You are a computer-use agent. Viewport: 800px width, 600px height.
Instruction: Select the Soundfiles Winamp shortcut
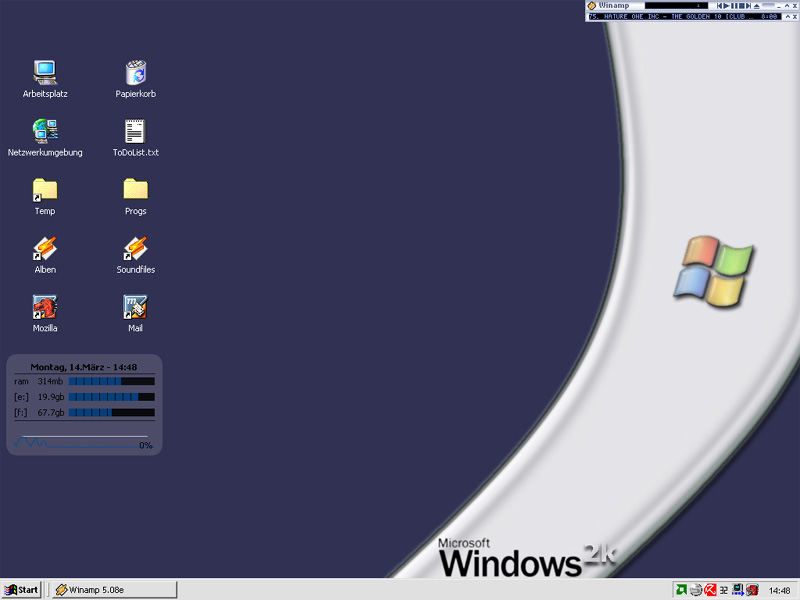point(136,255)
